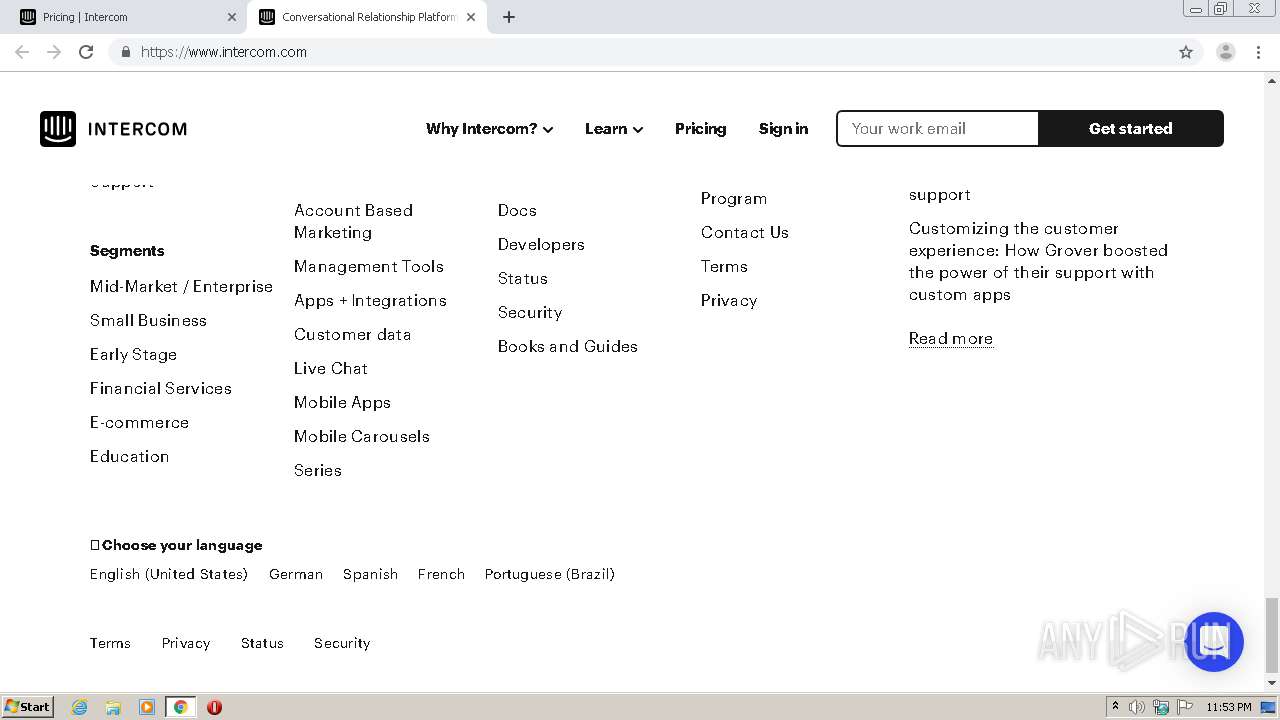
Task: Open Windows Explorer folder in the taskbar
Action: [113, 707]
